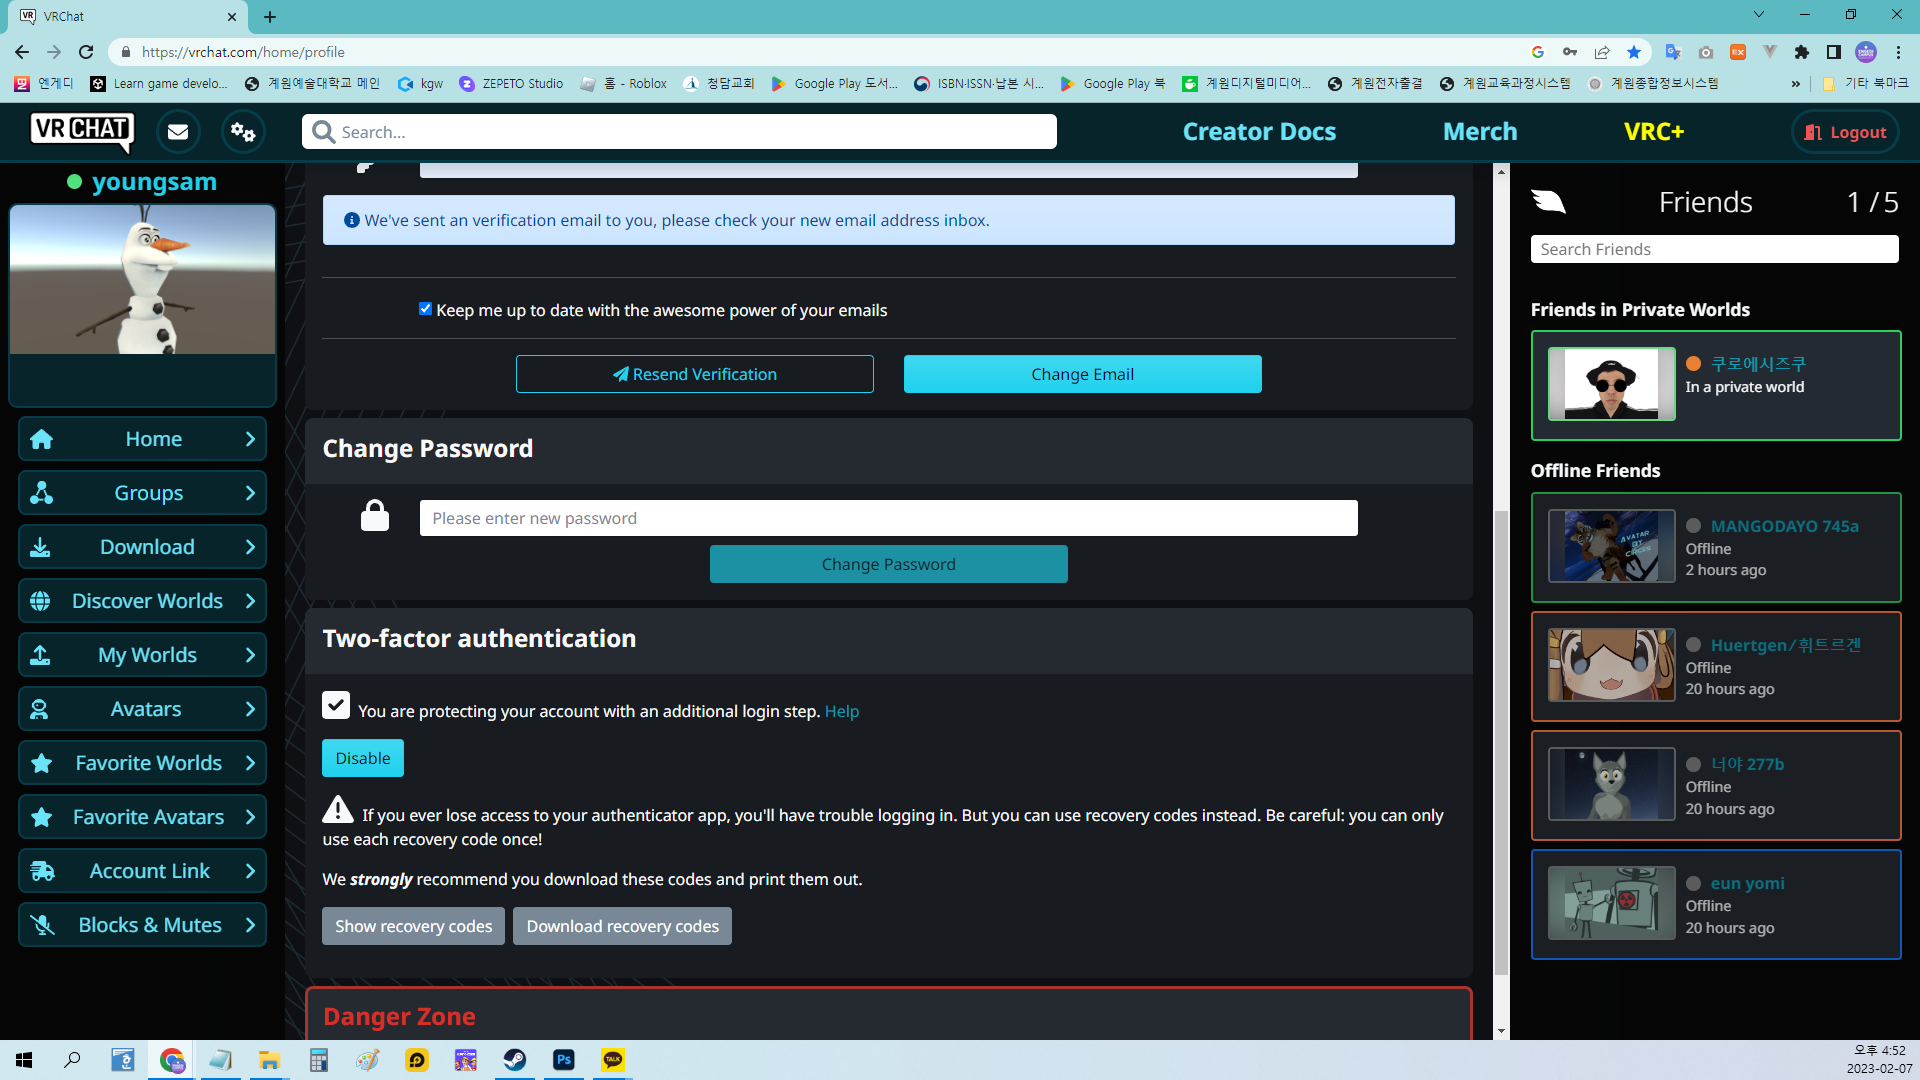Expand the Favorite Avatars chevron
1920x1080 pixels.
(250, 817)
